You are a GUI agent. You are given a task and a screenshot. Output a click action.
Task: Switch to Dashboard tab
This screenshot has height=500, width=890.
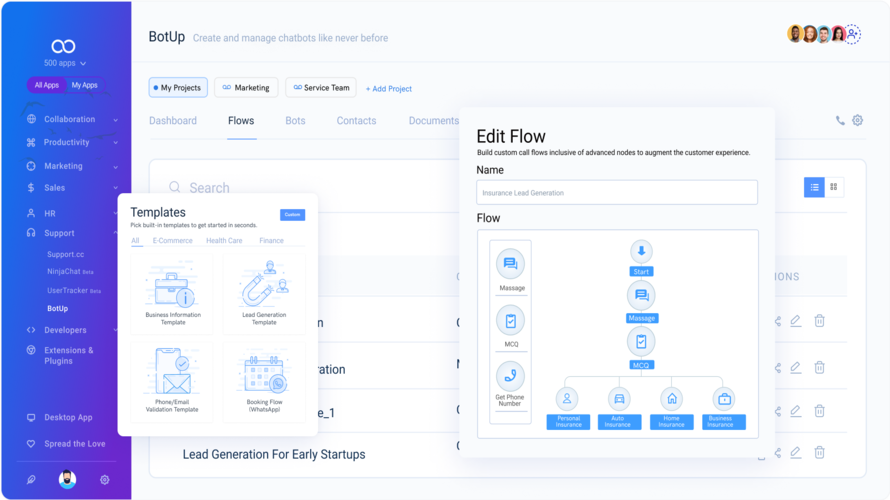173,121
